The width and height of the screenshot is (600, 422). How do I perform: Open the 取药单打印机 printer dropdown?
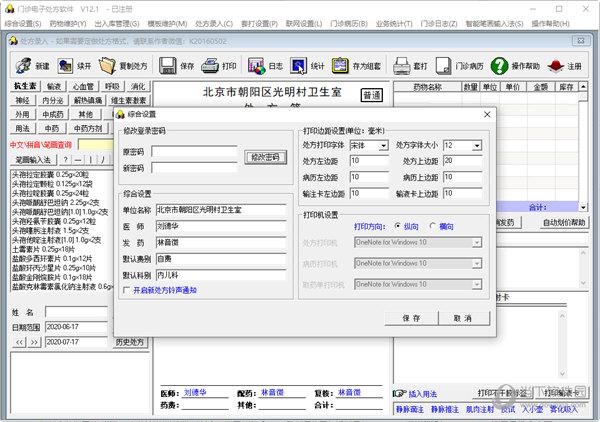coord(476,285)
